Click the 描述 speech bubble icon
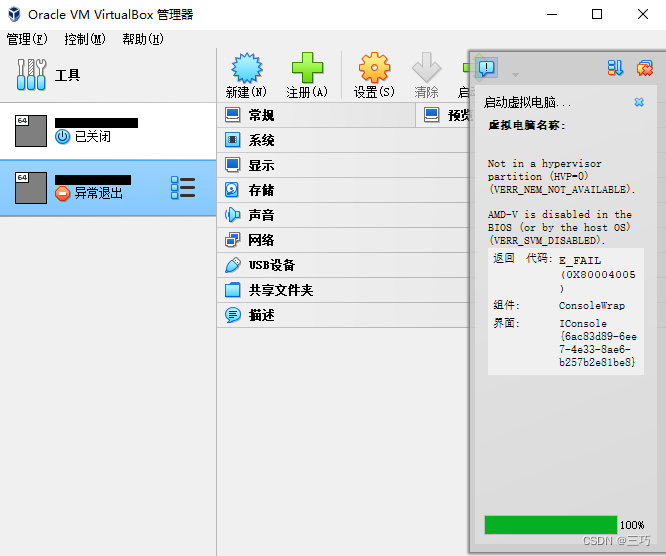 (232, 315)
